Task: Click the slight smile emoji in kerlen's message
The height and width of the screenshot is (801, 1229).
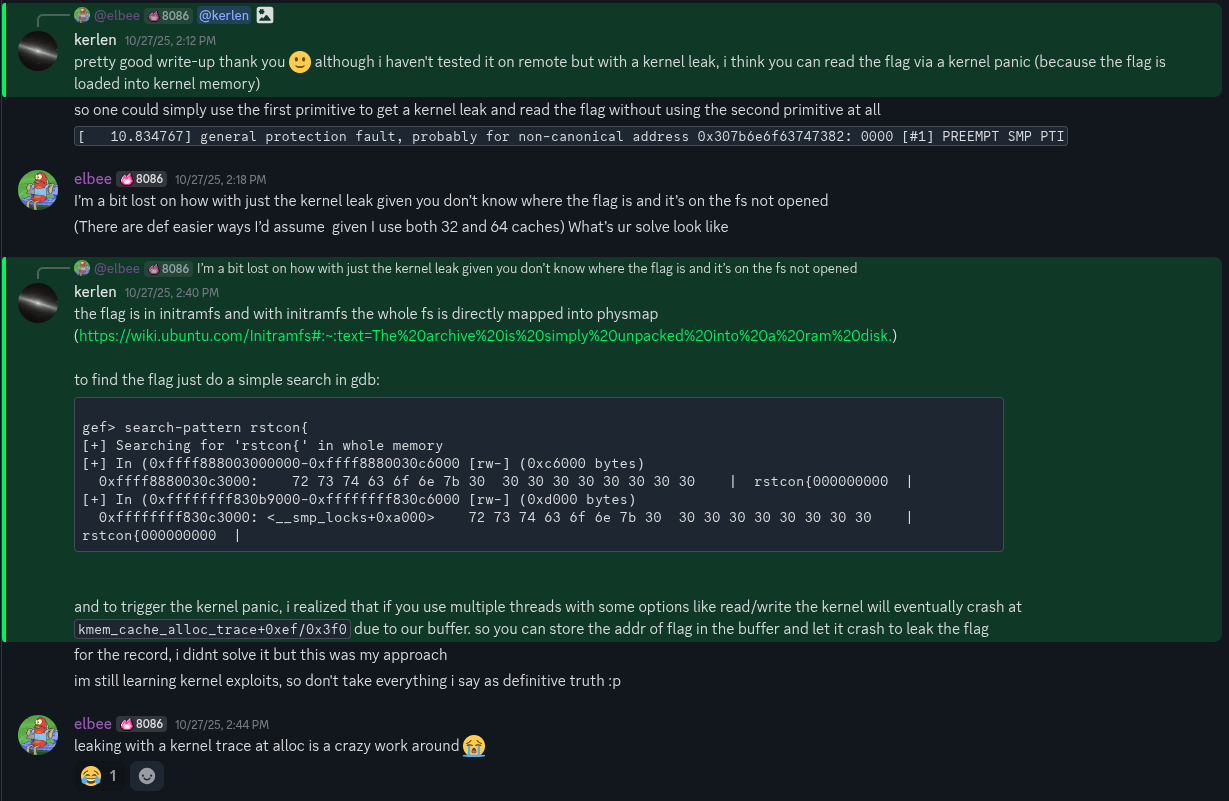Action: click(x=300, y=62)
